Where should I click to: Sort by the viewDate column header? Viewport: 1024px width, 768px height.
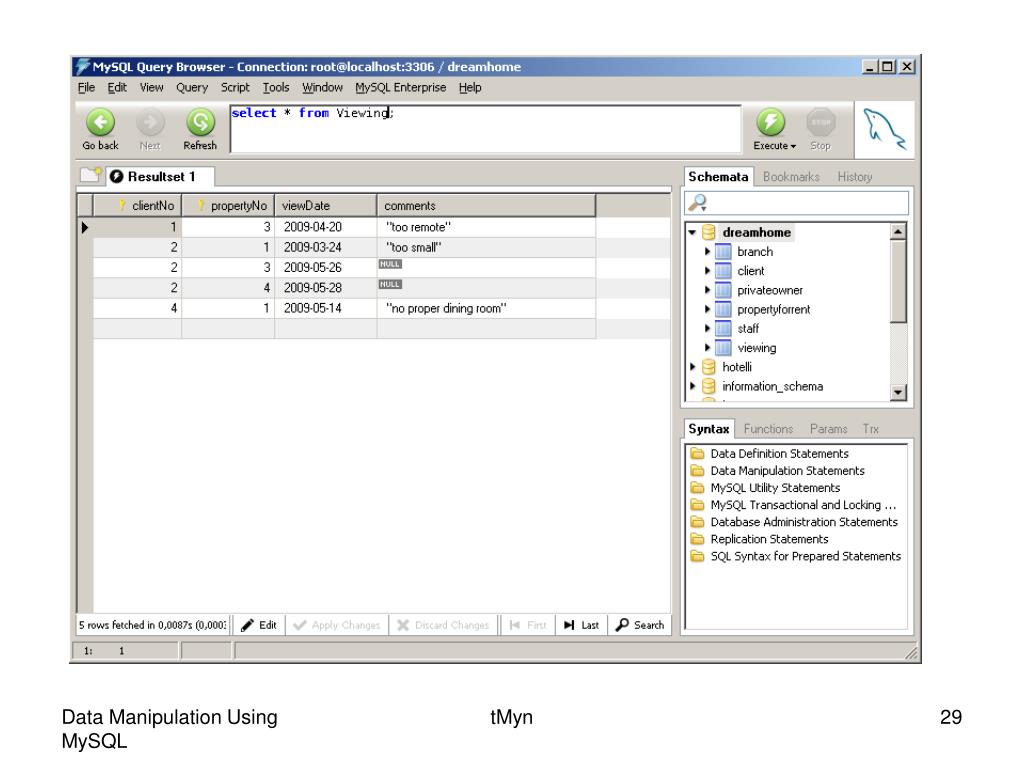[325, 206]
